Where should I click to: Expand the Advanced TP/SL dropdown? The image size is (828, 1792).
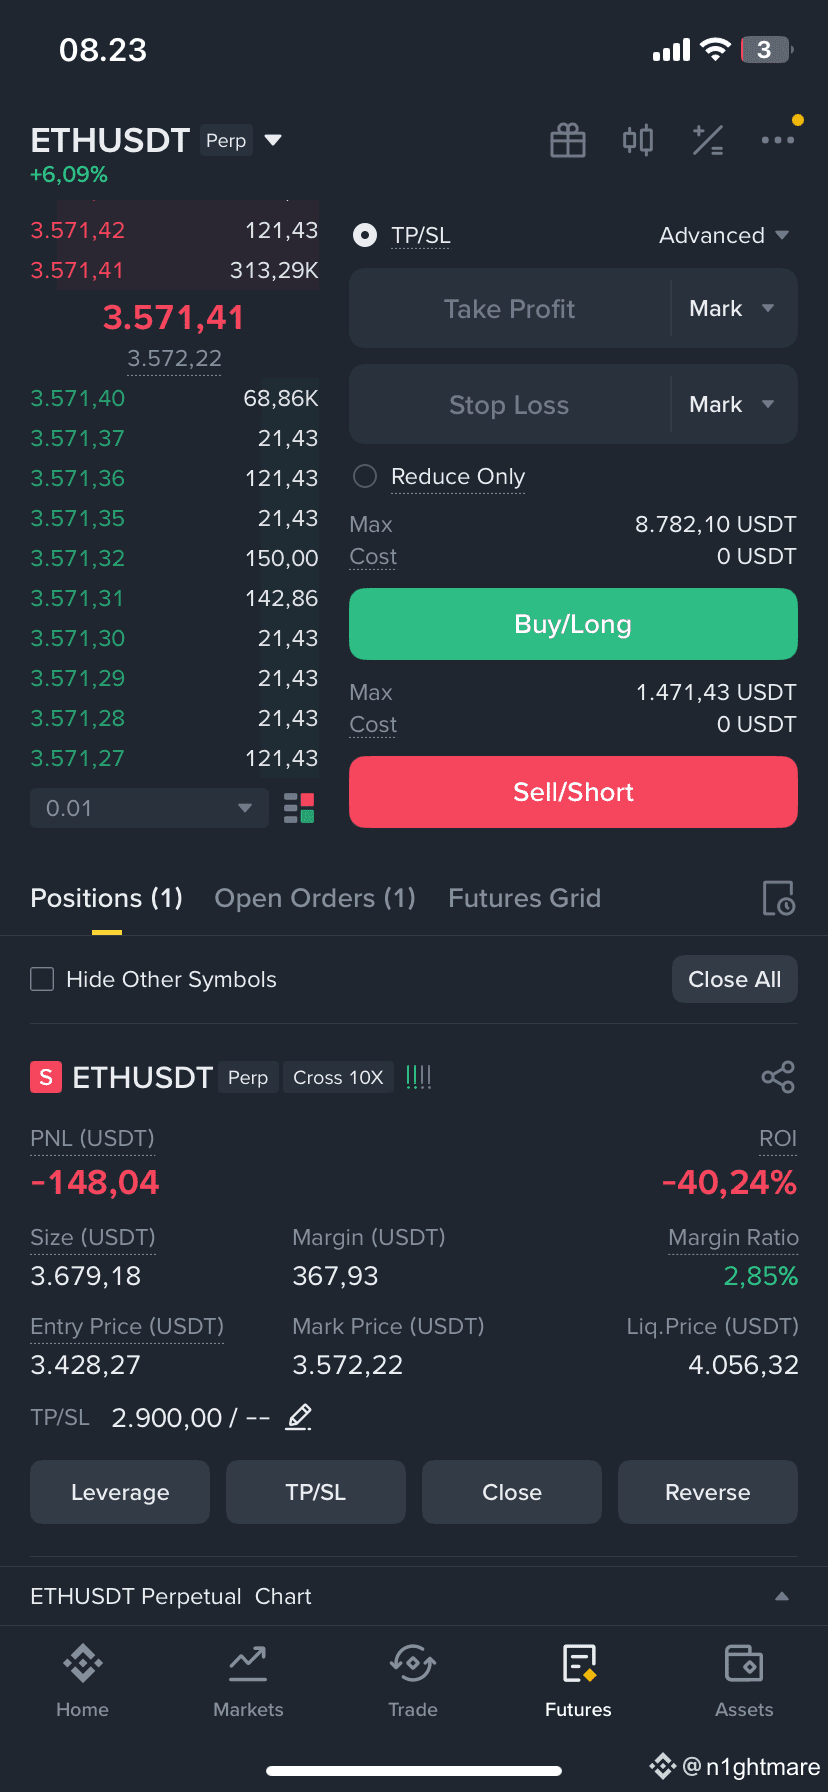pos(724,236)
